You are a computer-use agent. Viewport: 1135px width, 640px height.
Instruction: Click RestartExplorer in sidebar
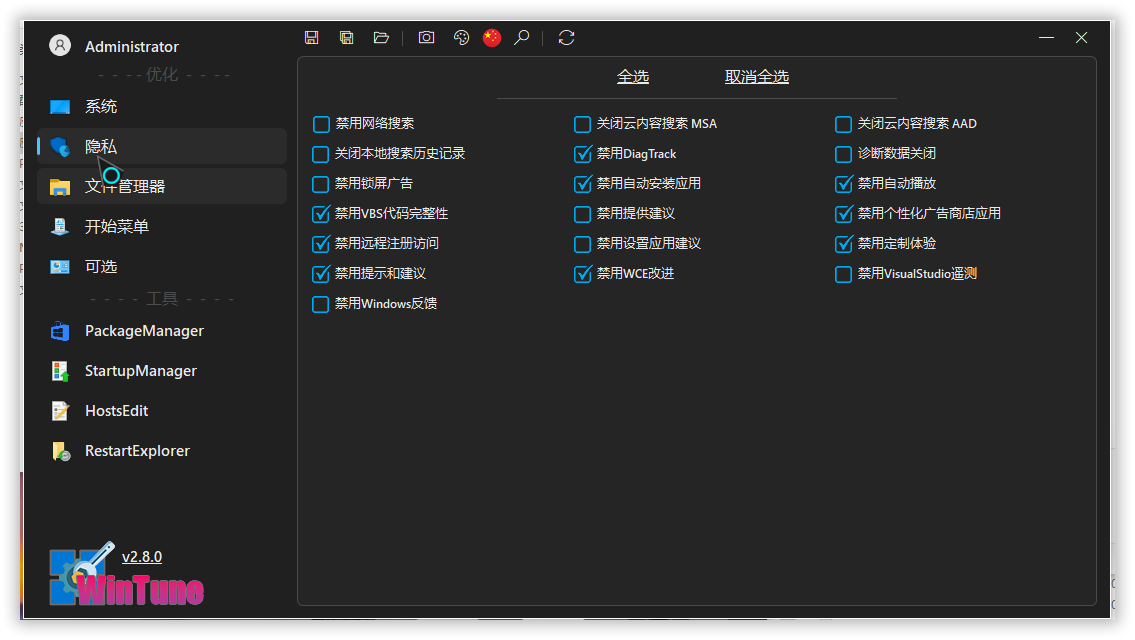pos(137,451)
